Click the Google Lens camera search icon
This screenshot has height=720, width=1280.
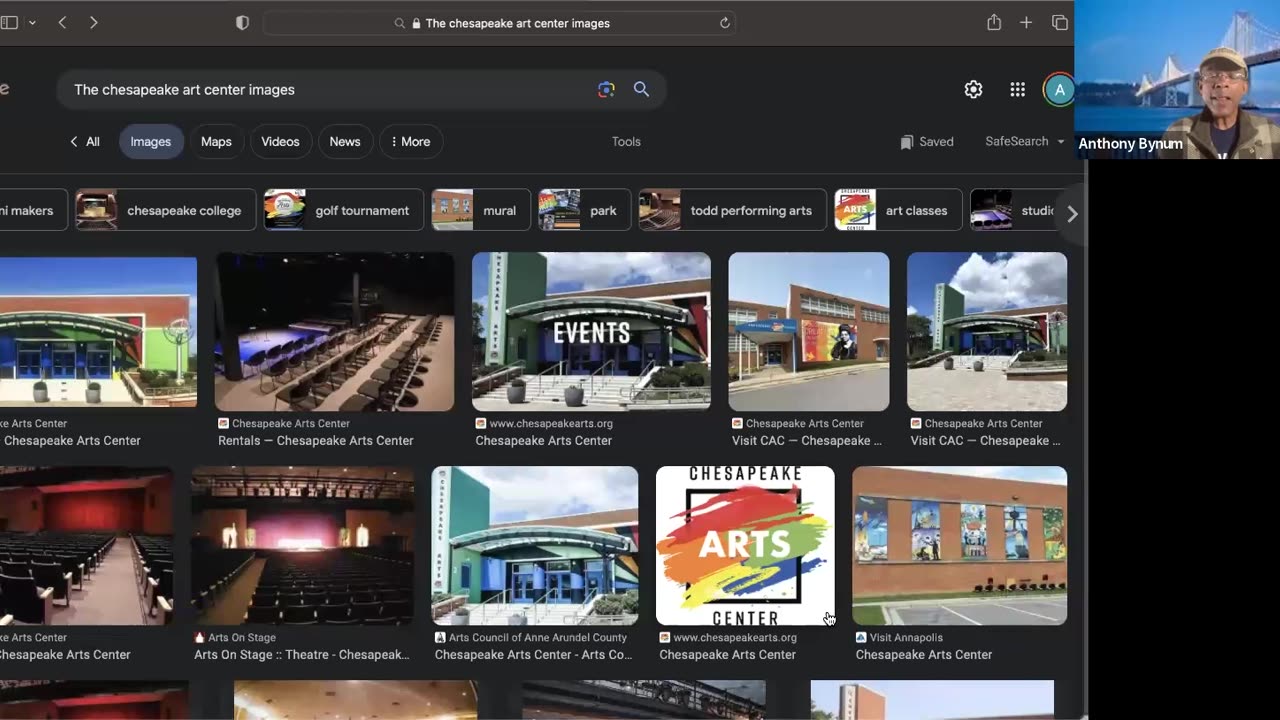tap(606, 90)
